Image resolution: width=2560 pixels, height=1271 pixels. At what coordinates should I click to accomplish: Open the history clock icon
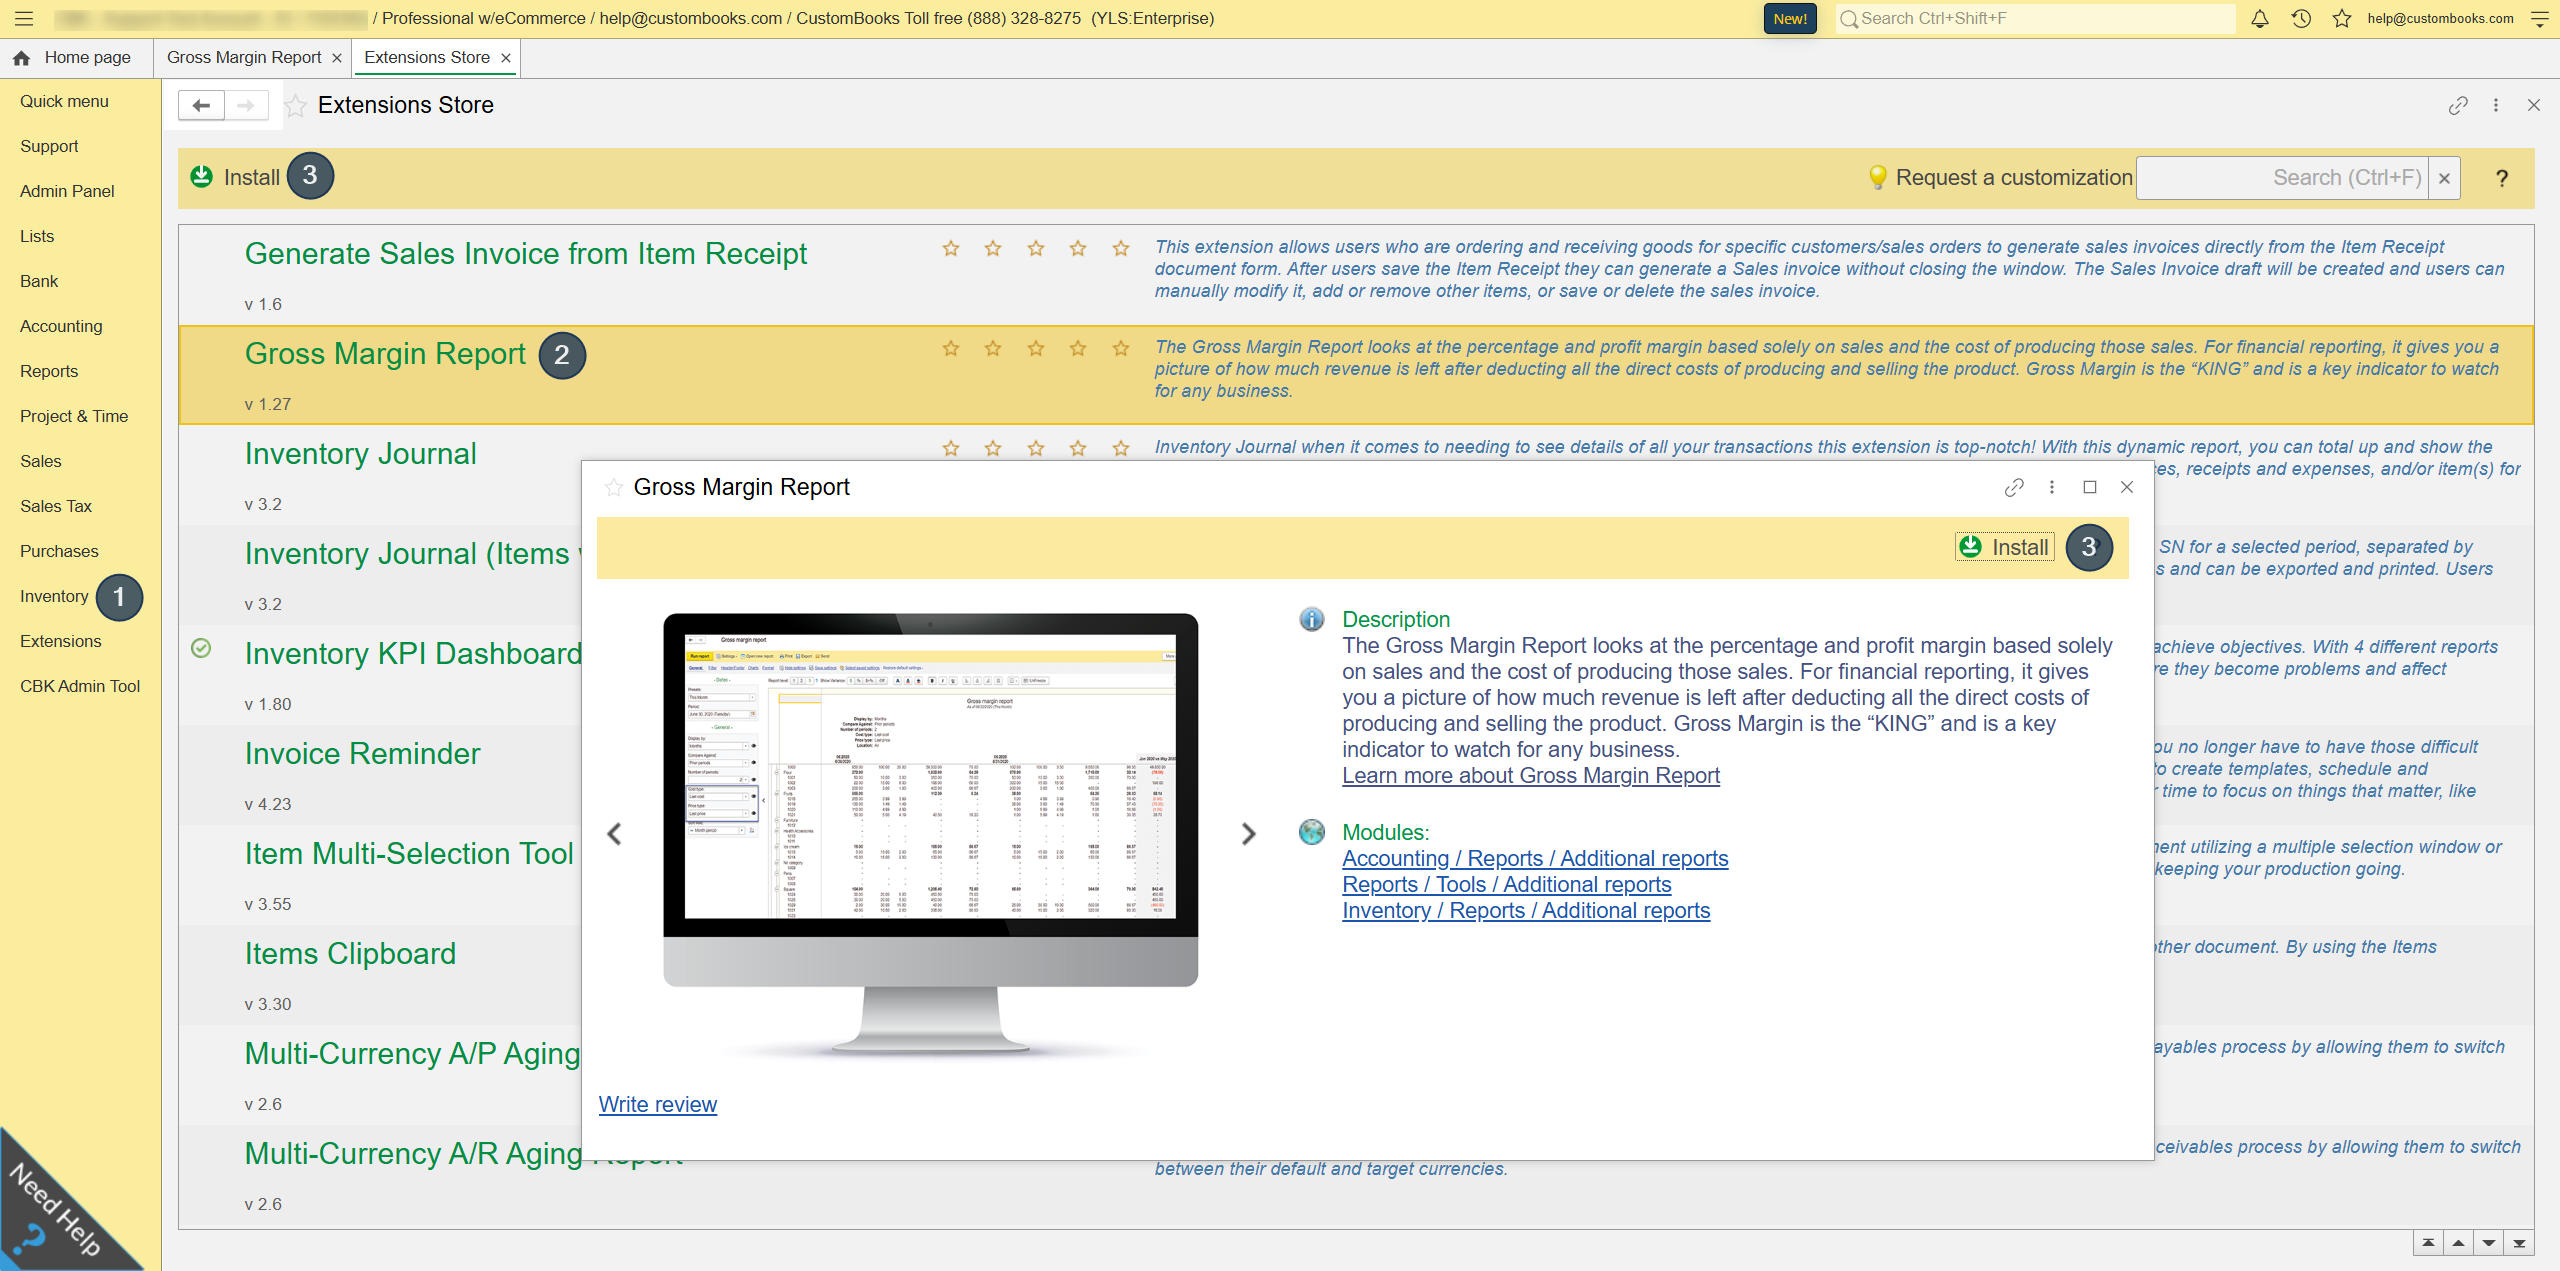coord(2301,18)
